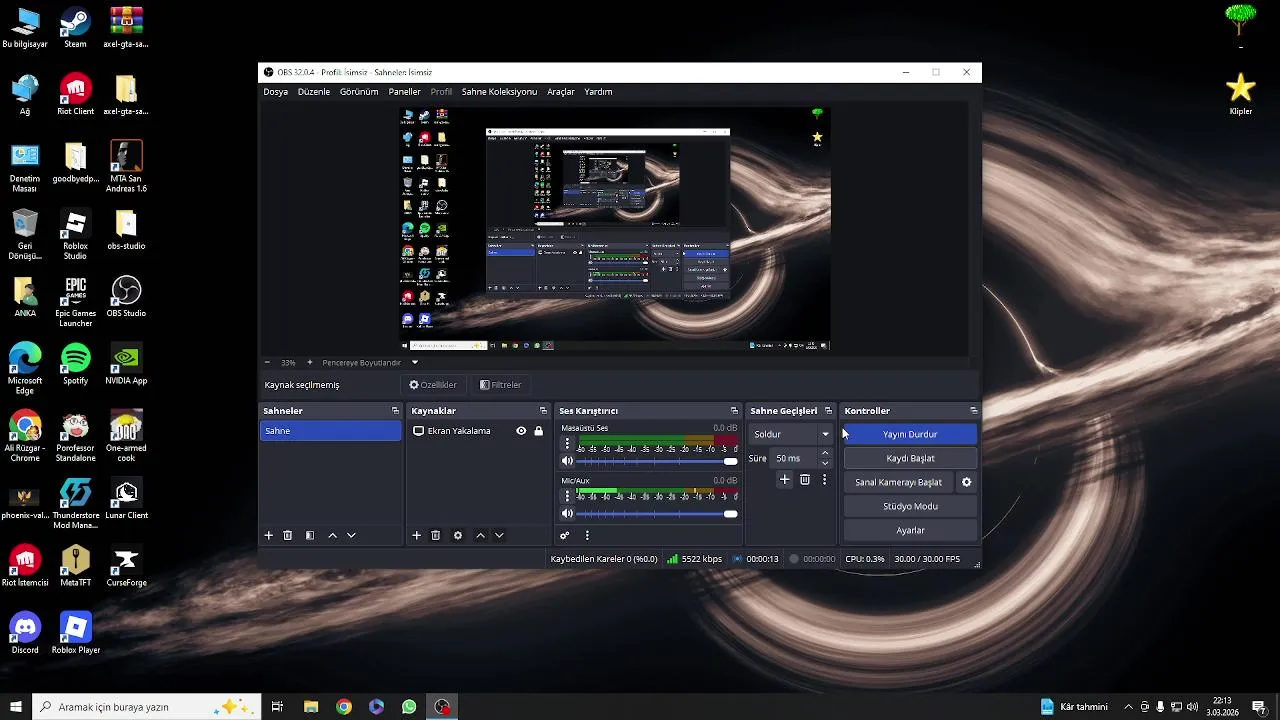Open the Yardım menu
The image size is (1280, 720).
point(598,92)
